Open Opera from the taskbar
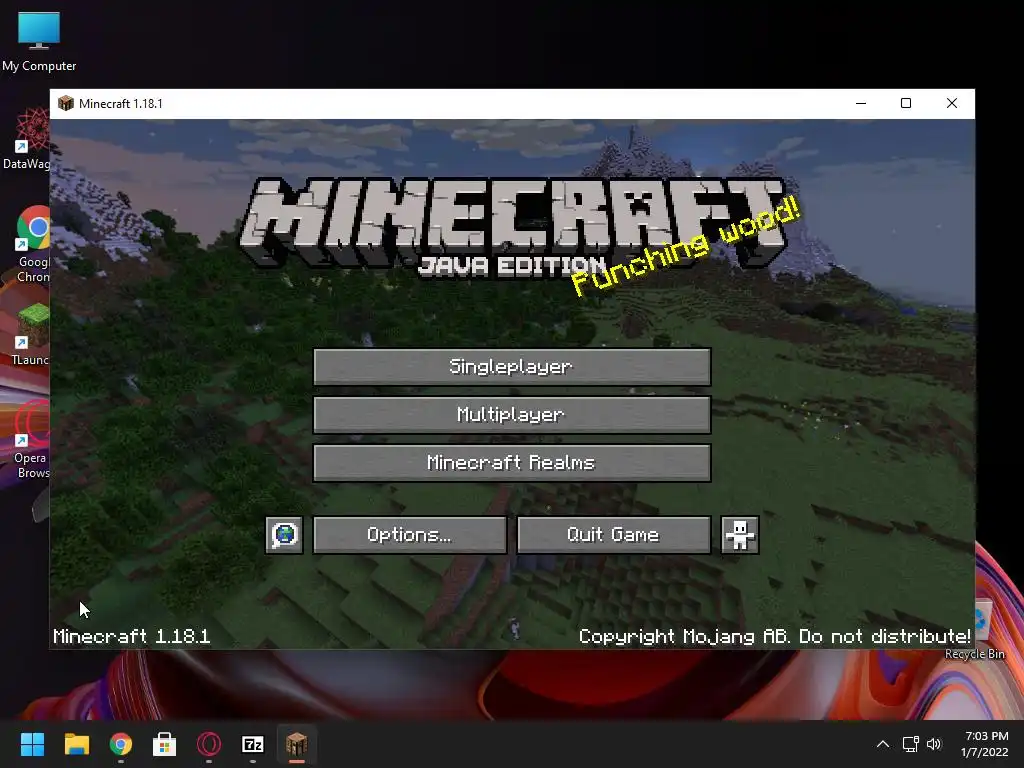This screenshot has height=768, width=1024. coord(209,744)
